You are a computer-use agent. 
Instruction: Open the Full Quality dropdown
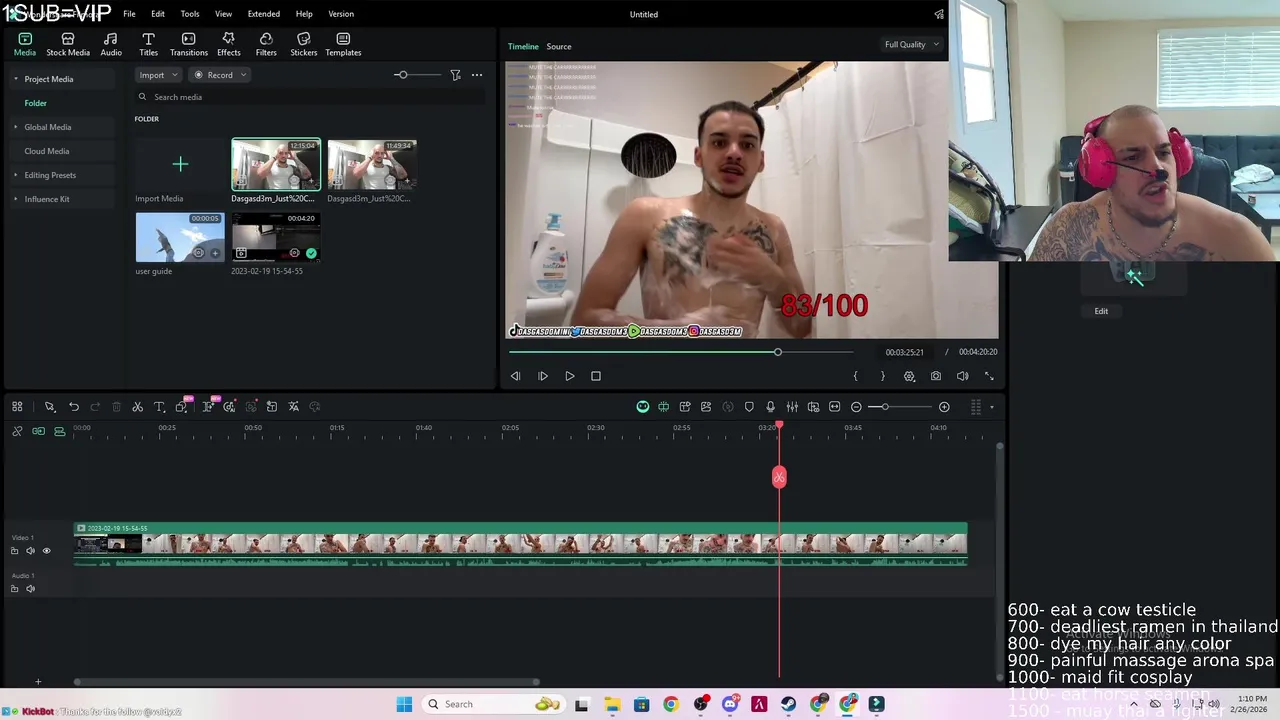(911, 44)
